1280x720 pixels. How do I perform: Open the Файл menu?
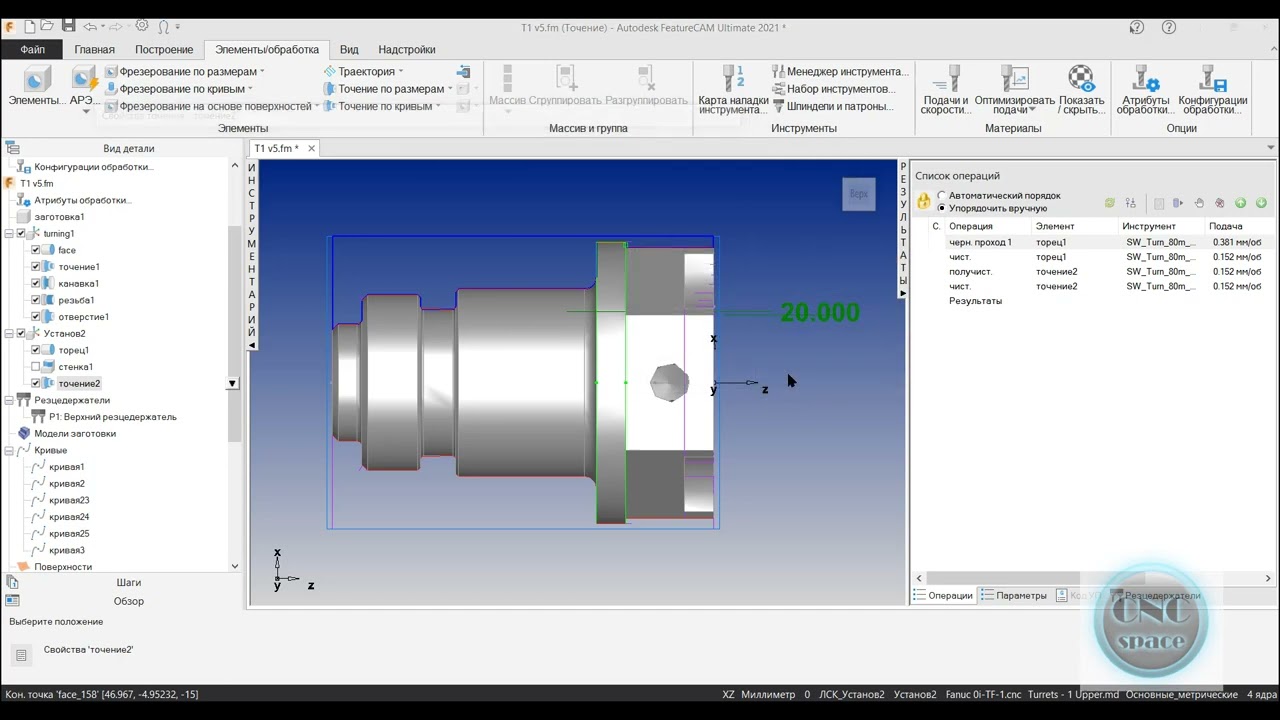click(32, 49)
